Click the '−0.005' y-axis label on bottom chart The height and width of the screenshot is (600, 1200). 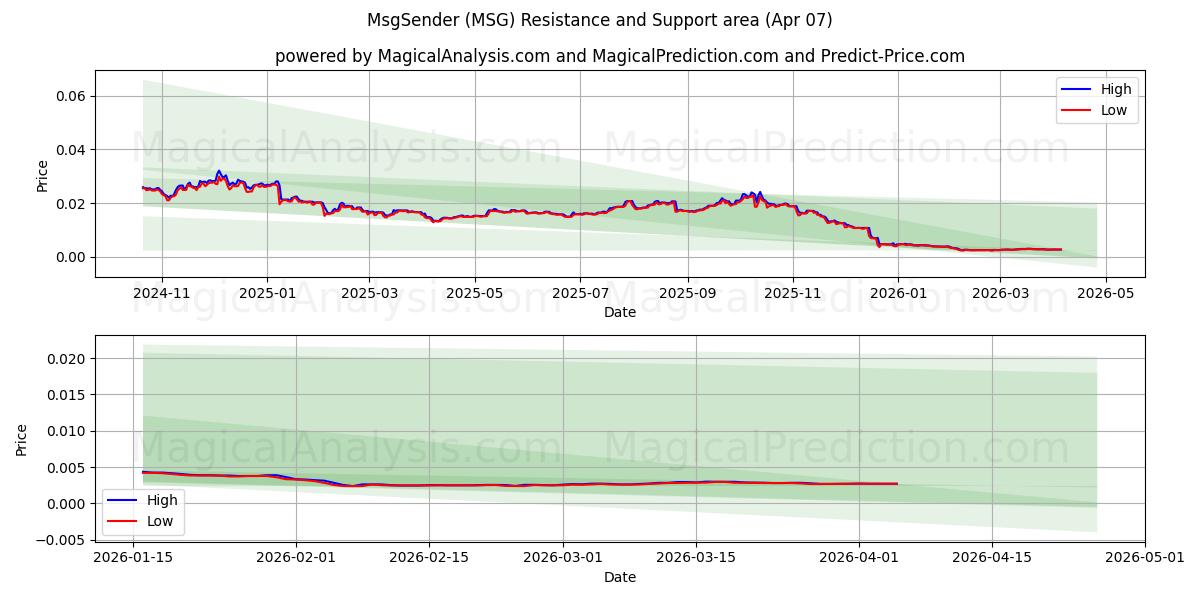coord(61,541)
